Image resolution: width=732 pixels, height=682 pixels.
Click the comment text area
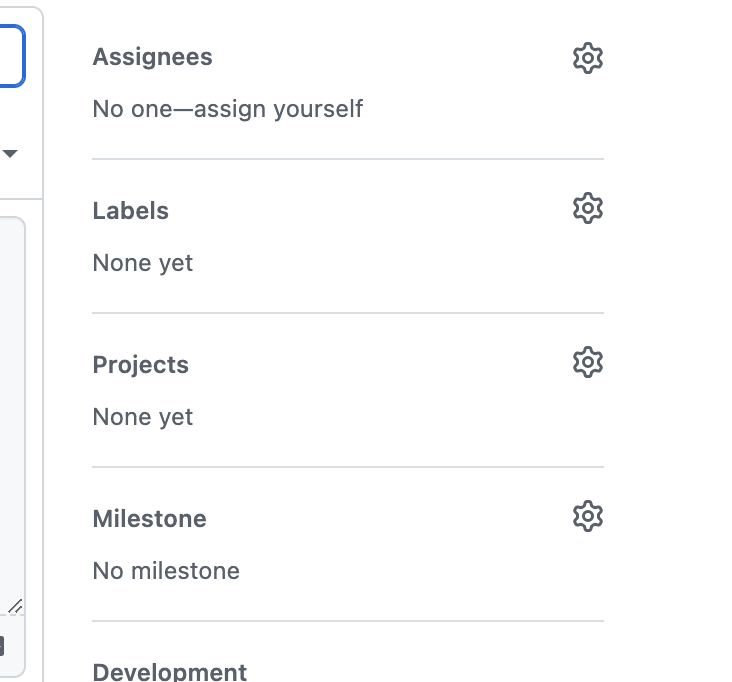[10, 400]
